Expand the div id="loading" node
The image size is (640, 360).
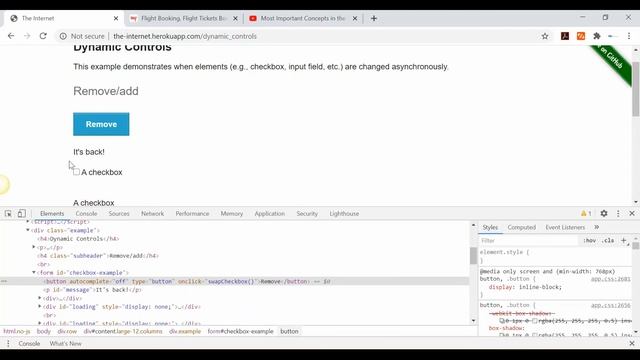click(40, 307)
